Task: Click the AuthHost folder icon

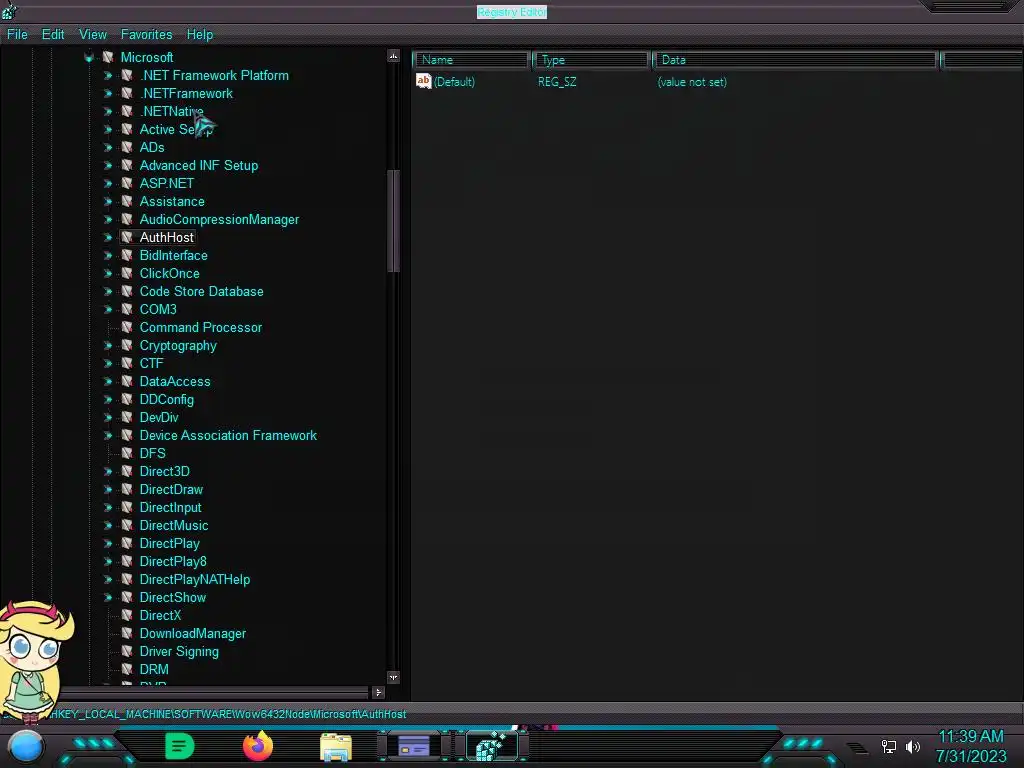Action: click(127, 237)
